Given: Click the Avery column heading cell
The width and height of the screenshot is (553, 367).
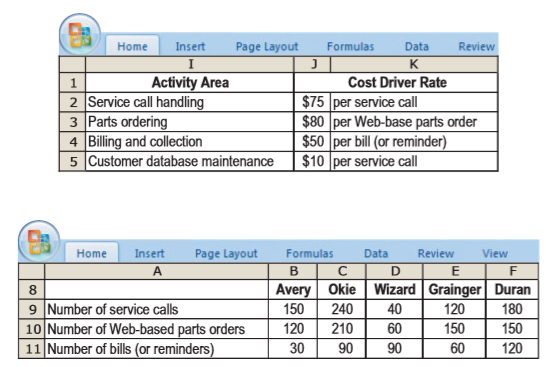Looking at the screenshot, I should click(293, 290).
